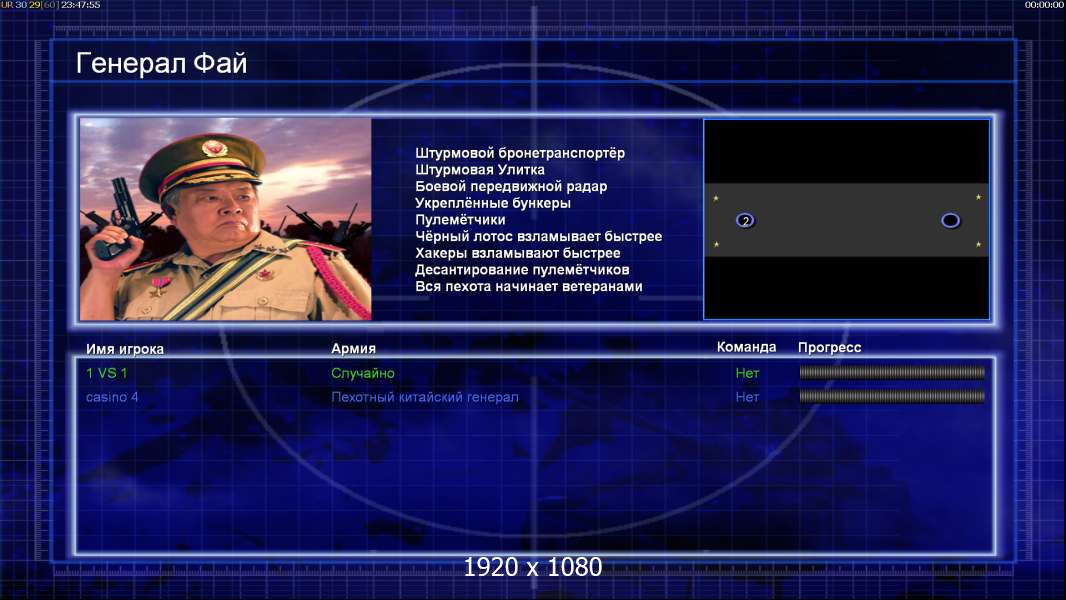The height and width of the screenshot is (600, 1066).
Task: Click player start position marker 2 on minimap
Action: click(x=745, y=221)
